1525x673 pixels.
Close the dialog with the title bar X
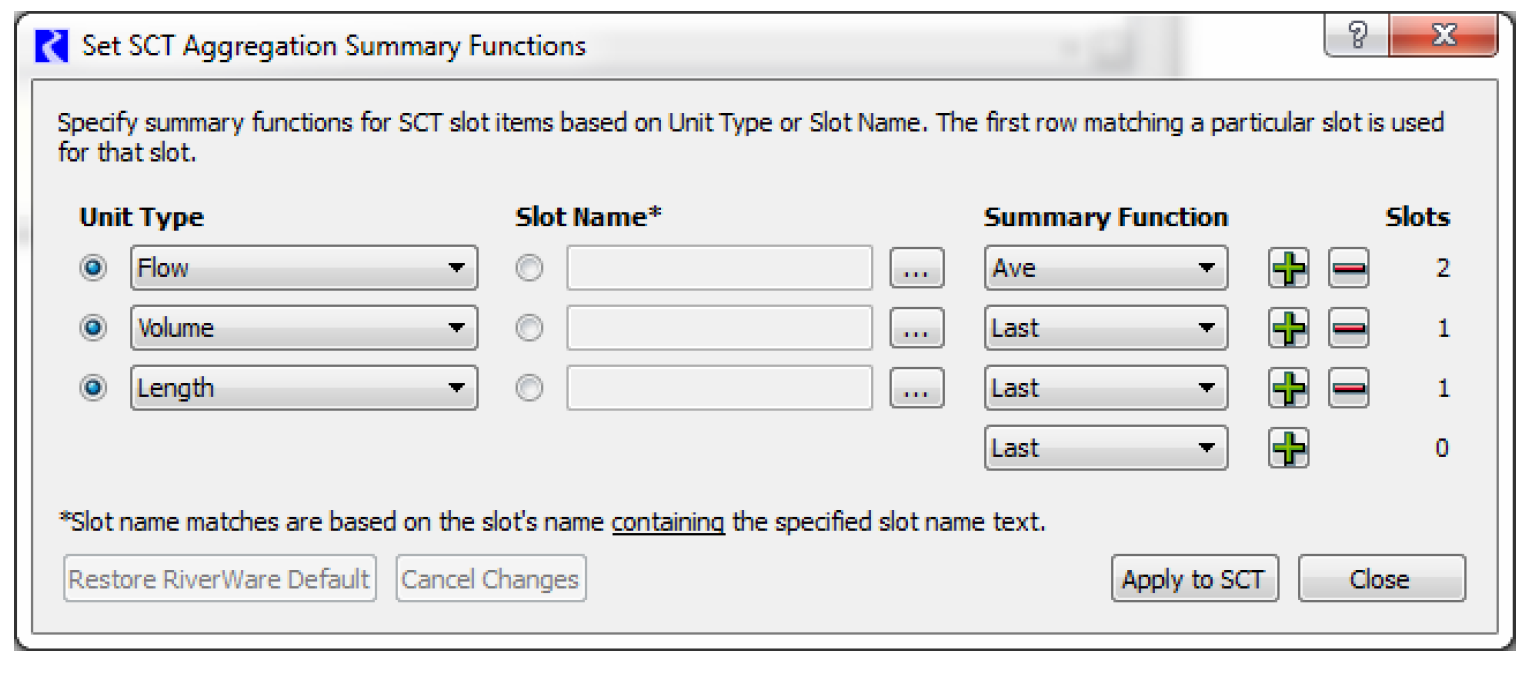click(1443, 38)
